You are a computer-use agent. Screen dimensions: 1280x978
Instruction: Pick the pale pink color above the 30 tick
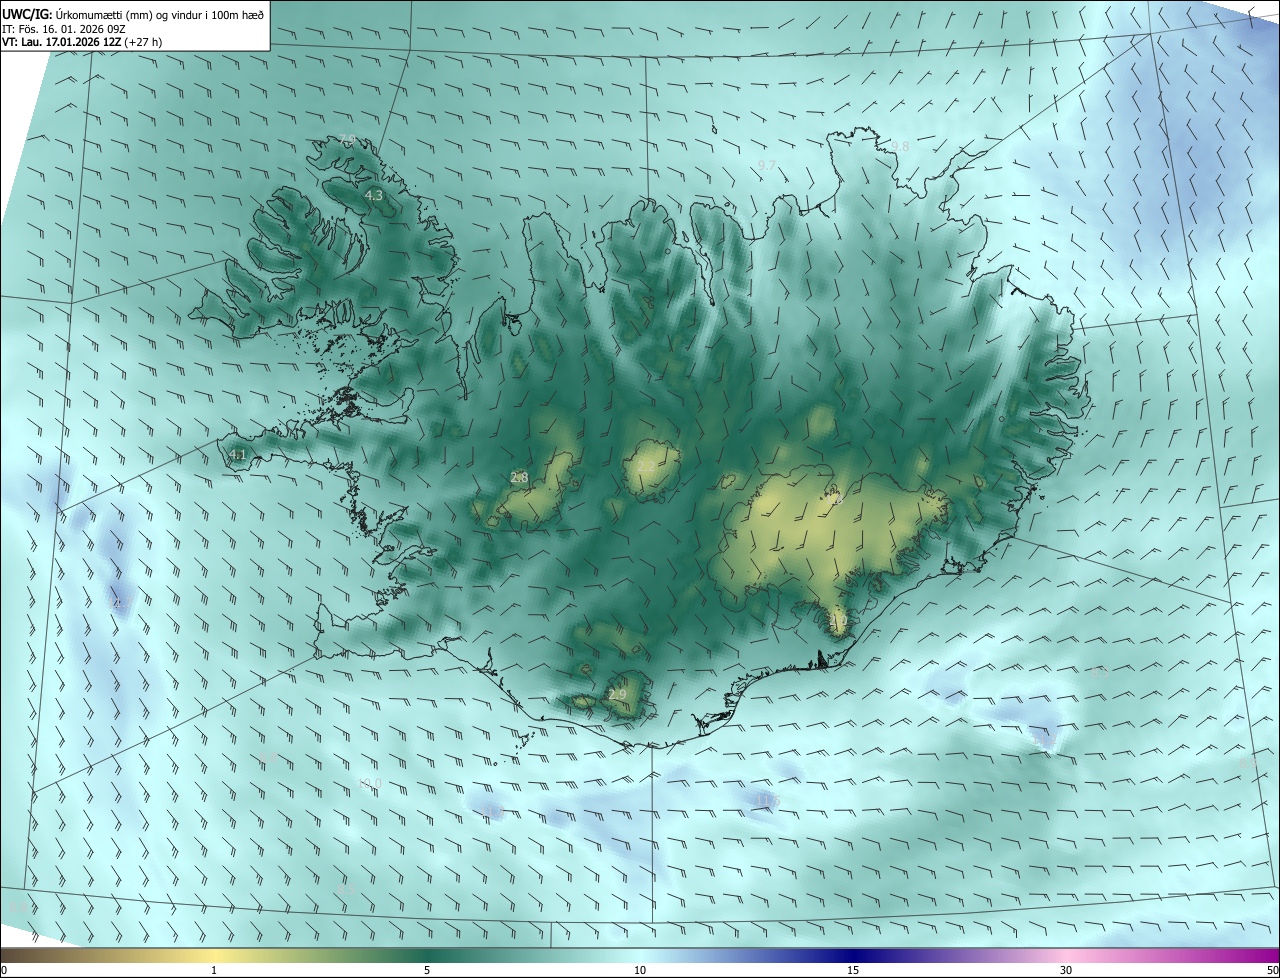point(1066,955)
